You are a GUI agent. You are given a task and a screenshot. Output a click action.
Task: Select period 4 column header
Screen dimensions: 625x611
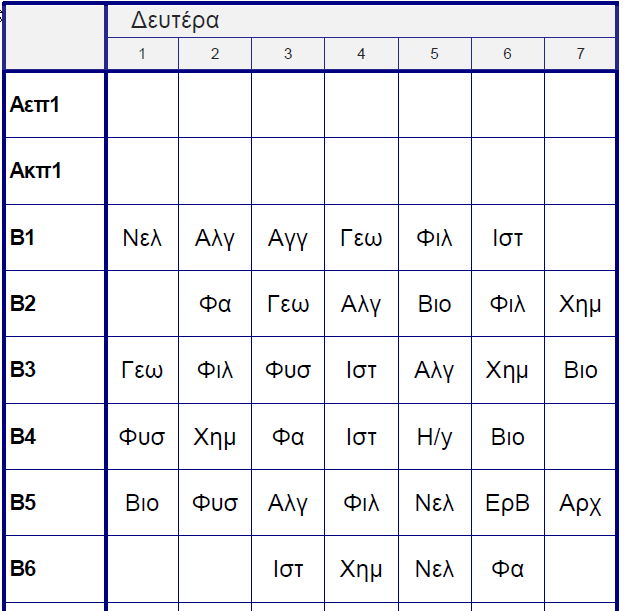pyautogui.click(x=361, y=54)
